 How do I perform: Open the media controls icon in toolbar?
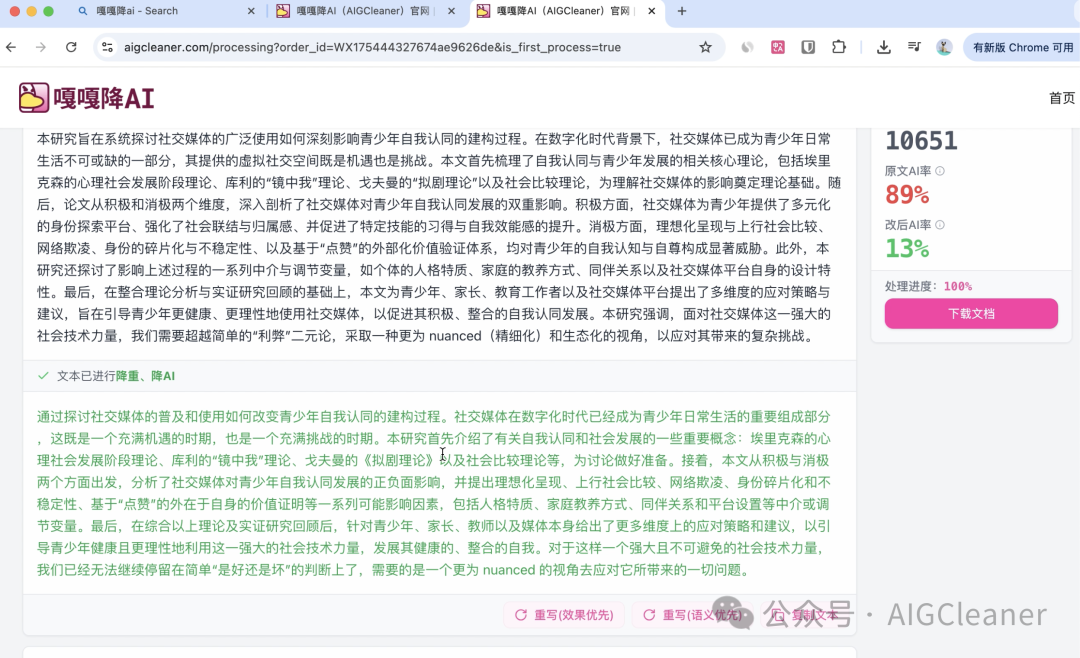tap(914, 47)
